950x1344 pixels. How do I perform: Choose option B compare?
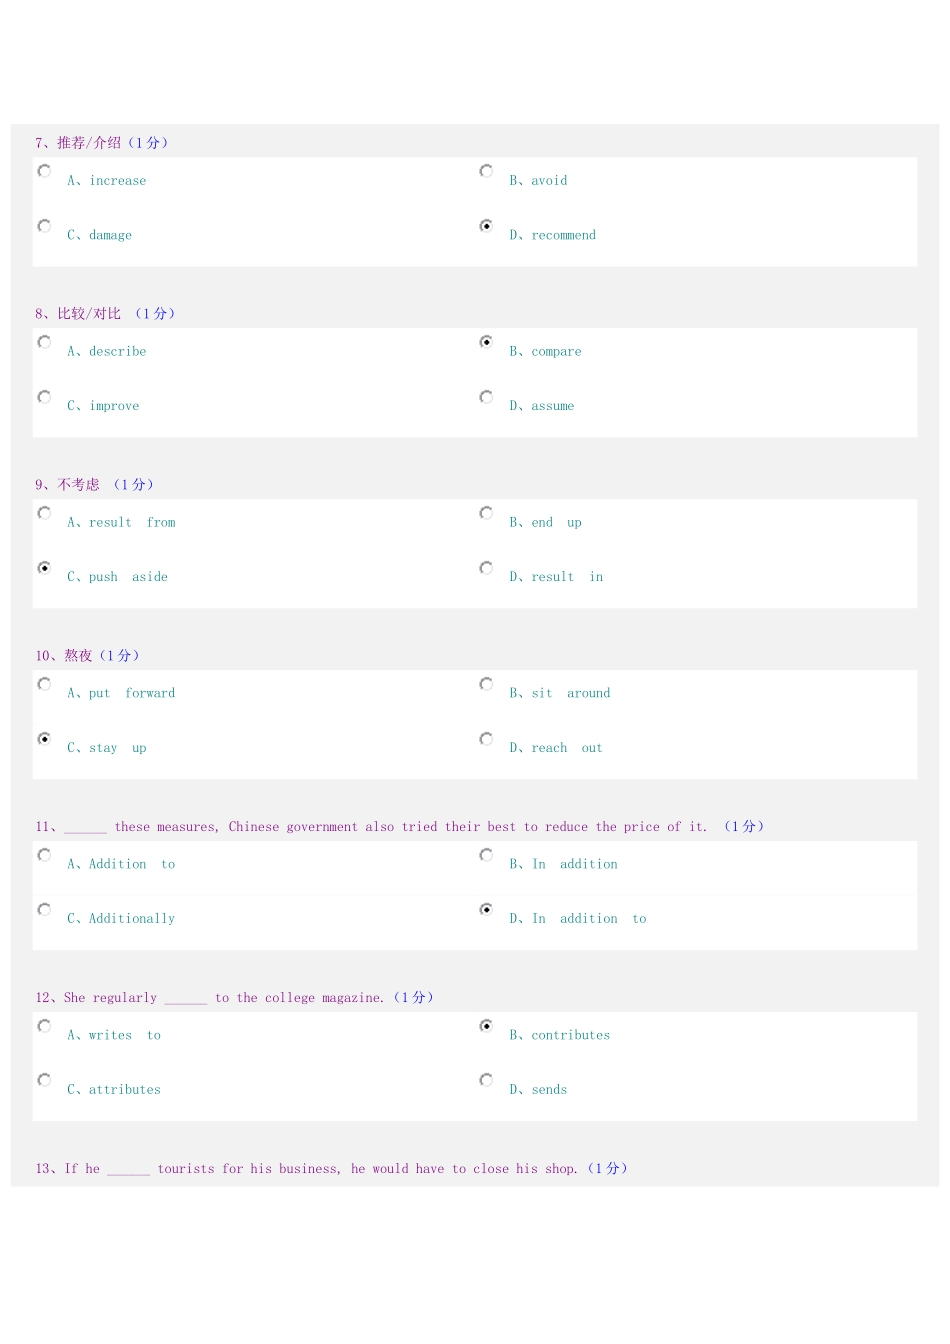[x=486, y=342]
